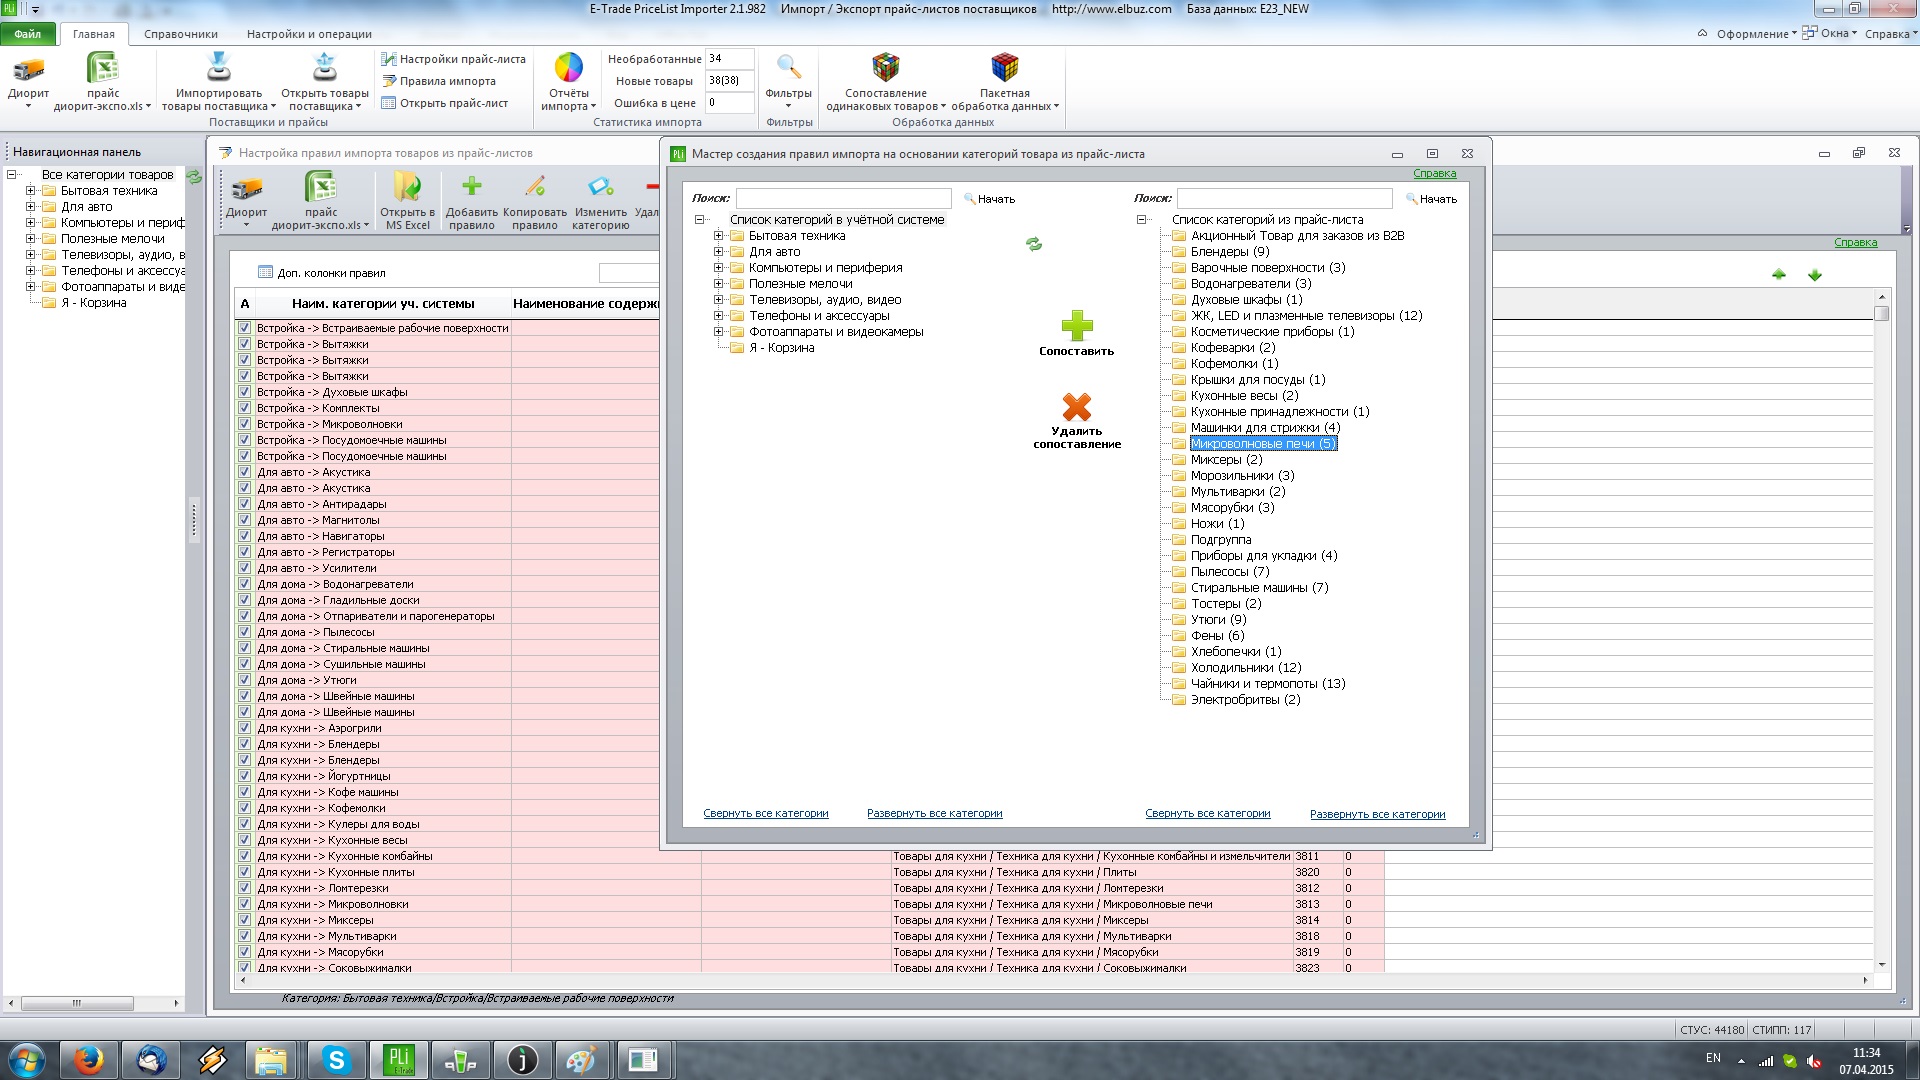
Task: Click the Windows Start button
Action: tap(27, 1060)
